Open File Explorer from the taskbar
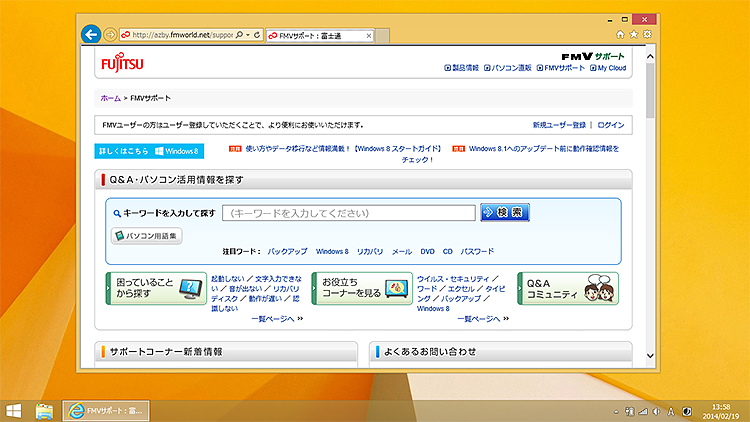Screen dimensions: 750x422 (x=45, y=410)
